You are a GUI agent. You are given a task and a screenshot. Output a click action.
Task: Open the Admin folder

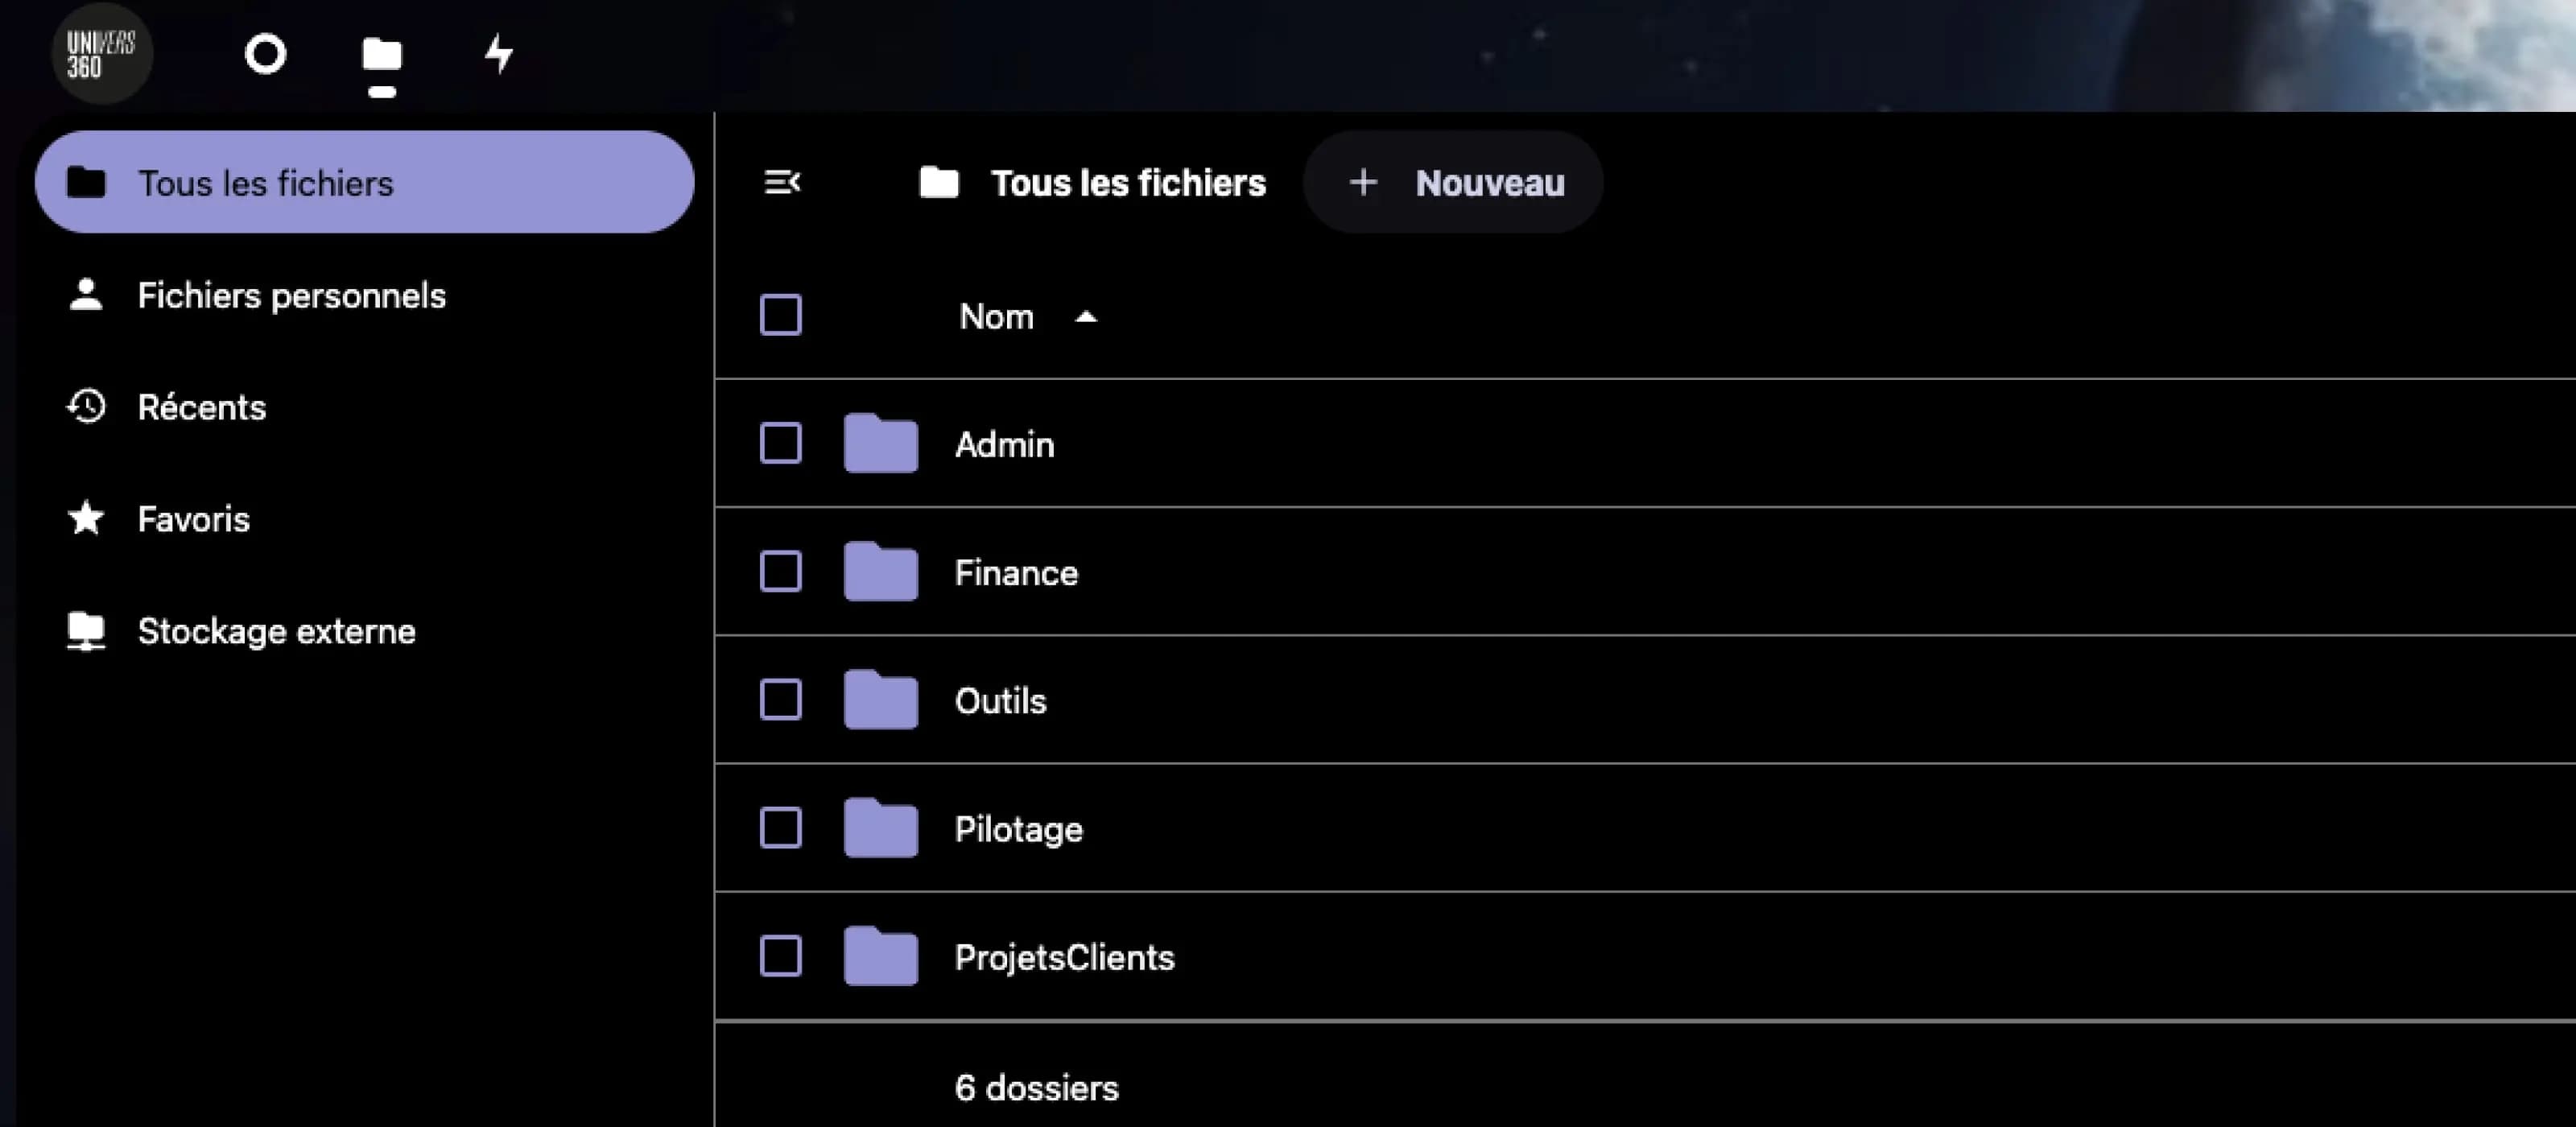coord(1005,444)
